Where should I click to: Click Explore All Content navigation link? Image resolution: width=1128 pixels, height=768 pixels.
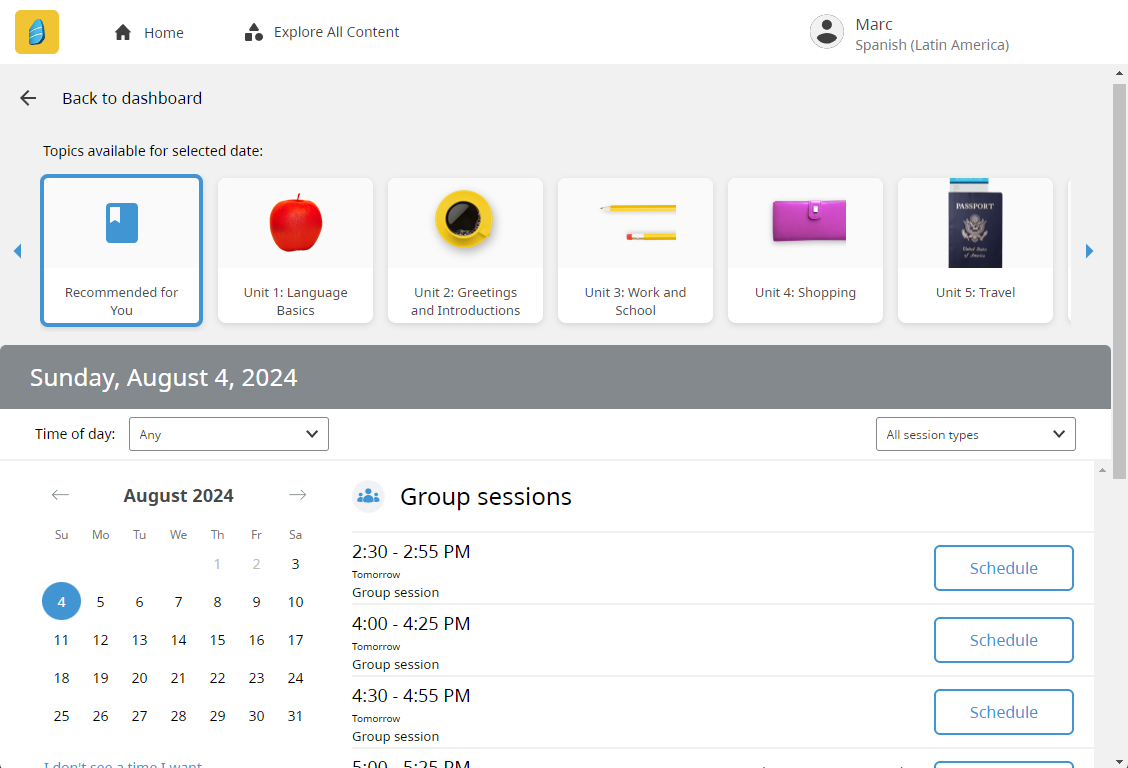point(336,32)
